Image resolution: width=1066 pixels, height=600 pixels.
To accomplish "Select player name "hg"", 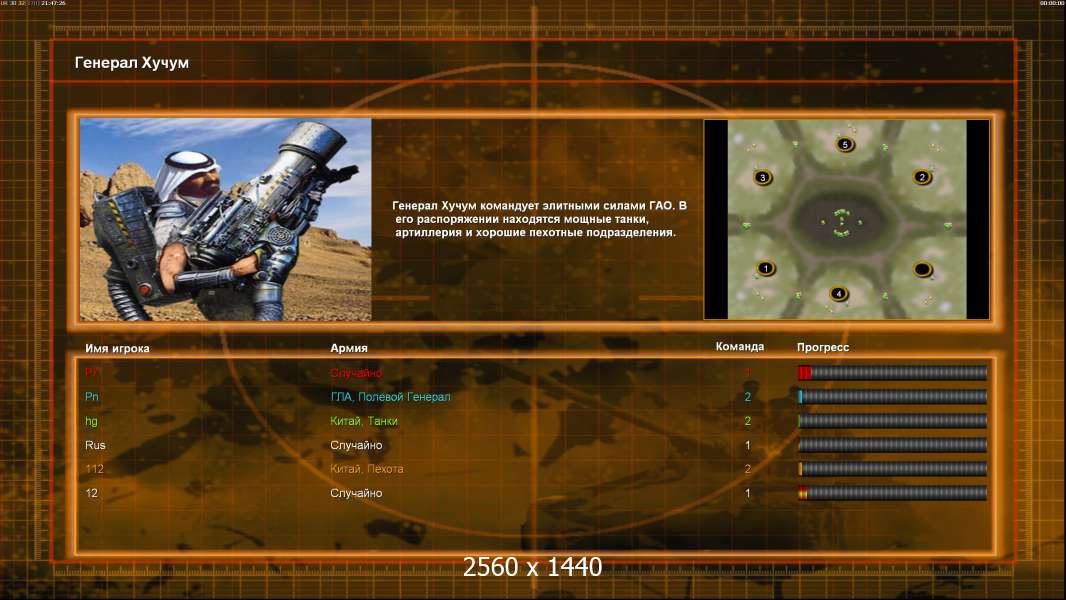I will click(x=91, y=421).
